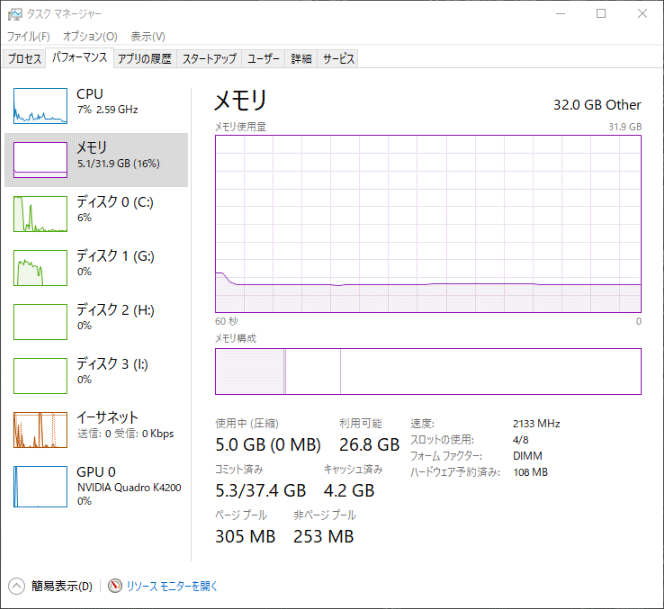
Task: Click the Task Manager app icon in title bar
Action: [15, 14]
